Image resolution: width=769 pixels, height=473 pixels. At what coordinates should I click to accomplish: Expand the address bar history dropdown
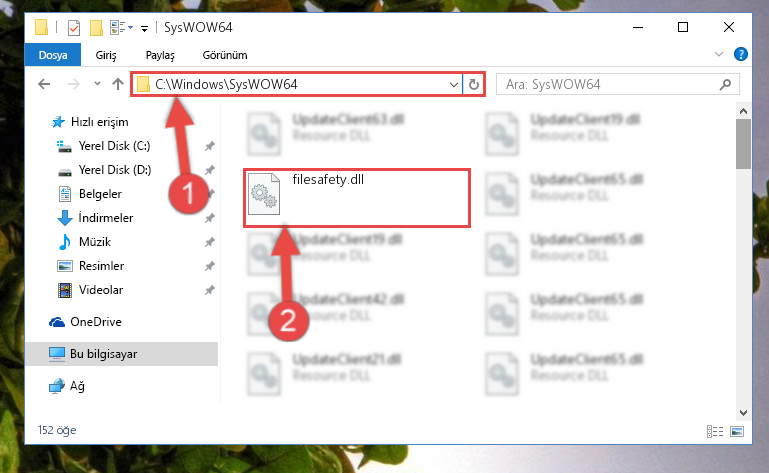point(454,84)
